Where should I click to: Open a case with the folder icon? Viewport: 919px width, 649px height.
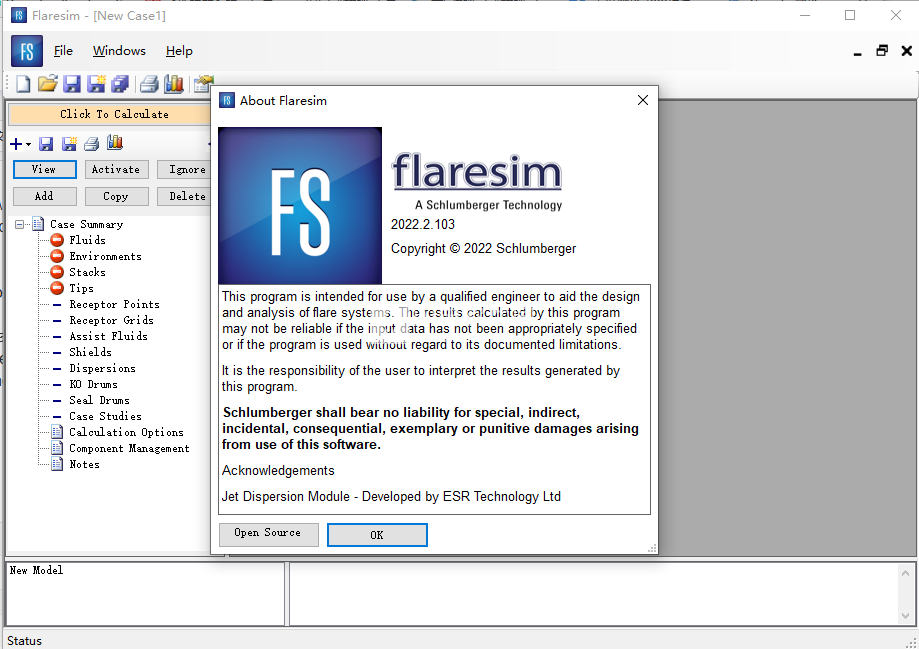pyautogui.click(x=47, y=84)
